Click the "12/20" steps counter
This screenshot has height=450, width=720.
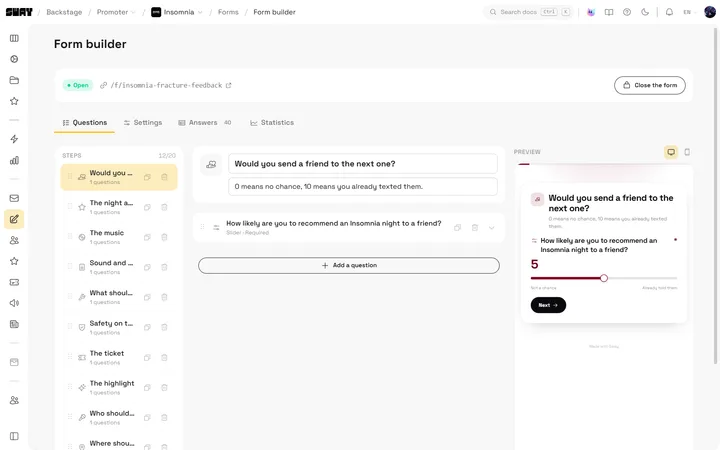pyautogui.click(x=167, y=156)
